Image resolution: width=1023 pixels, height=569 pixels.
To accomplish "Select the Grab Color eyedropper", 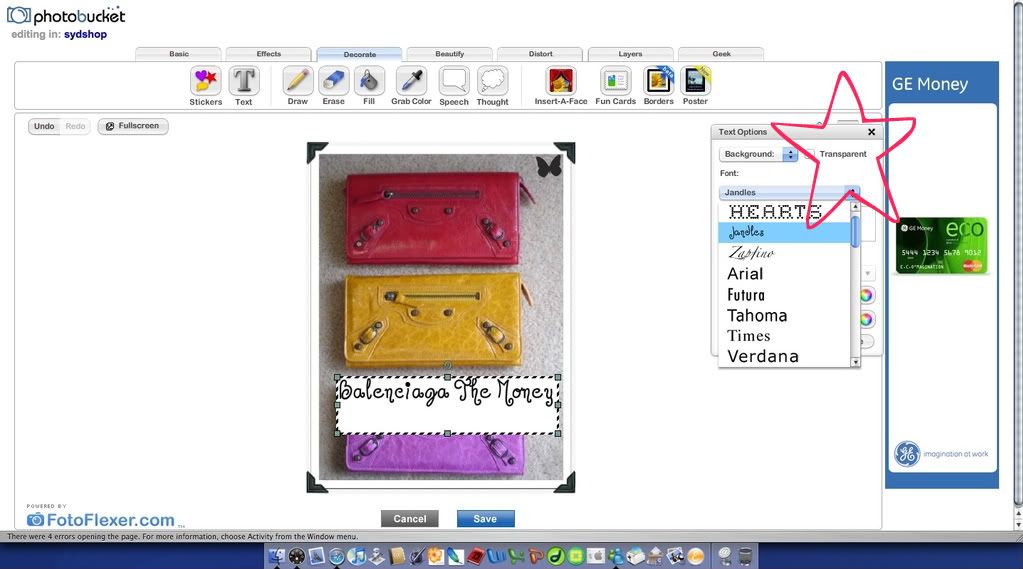I will pos(411,85).
